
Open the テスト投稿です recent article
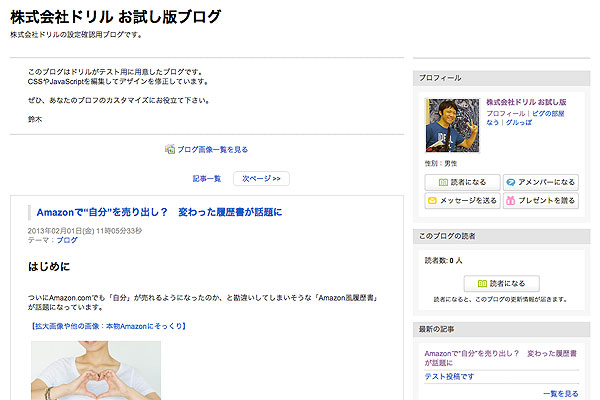449,377
